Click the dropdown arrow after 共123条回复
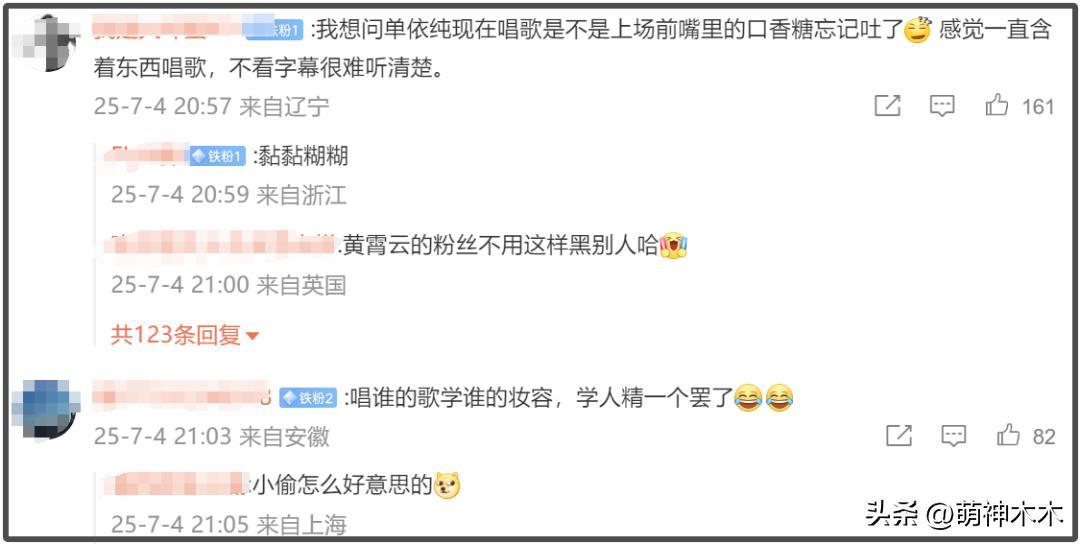Viewport: 1080px width, 544px height. click(x=252, y=337)
